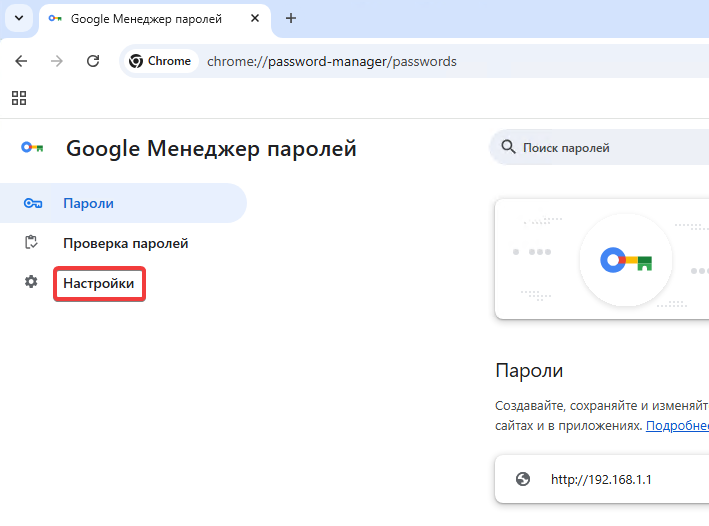Screen dimensions: 709x526
Task: Open the saved http://192.168.1.1 password entry
Action: 602,479
